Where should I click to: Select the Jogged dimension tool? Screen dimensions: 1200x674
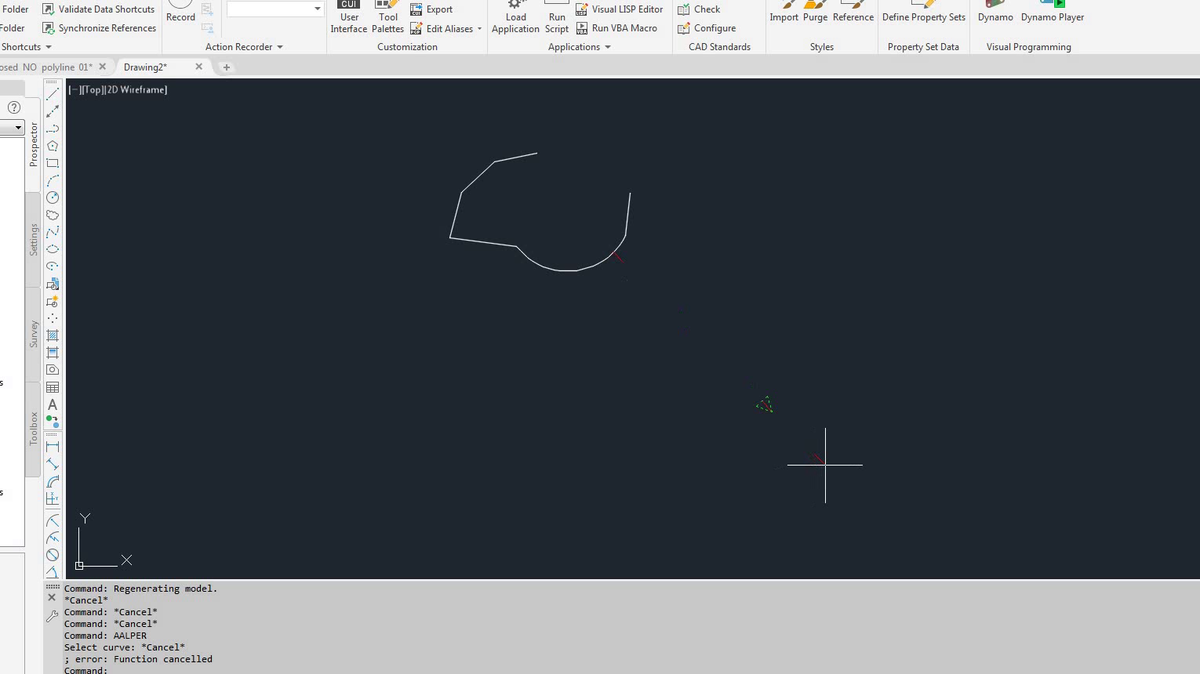pyautogui.click(x=53, y=537)
